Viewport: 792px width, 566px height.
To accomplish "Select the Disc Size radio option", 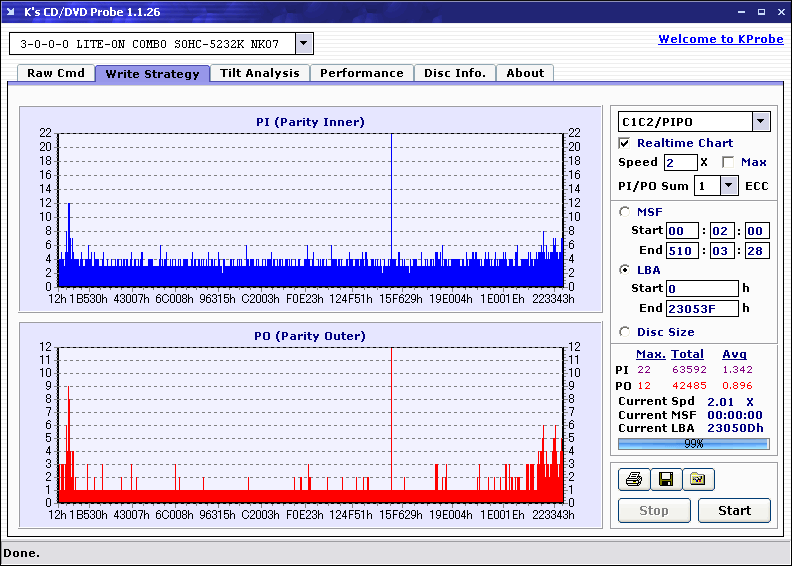I will click(x=625, y=332).
